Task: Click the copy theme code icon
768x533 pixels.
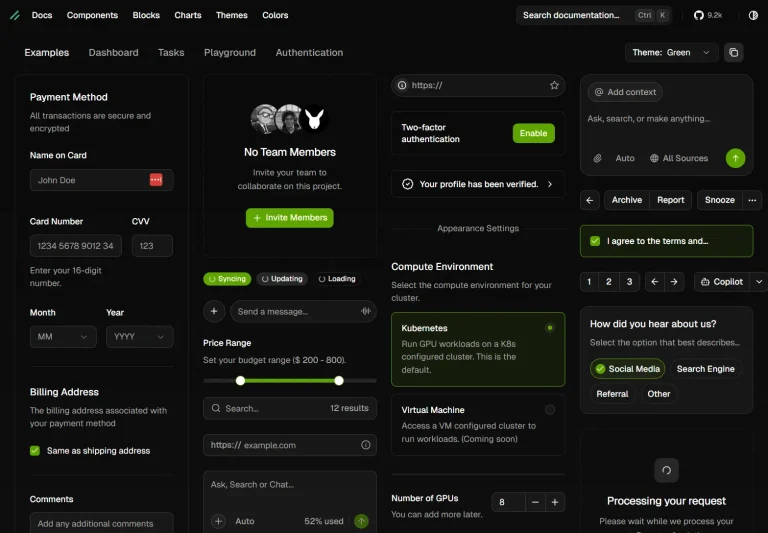Action: (733, 52)
